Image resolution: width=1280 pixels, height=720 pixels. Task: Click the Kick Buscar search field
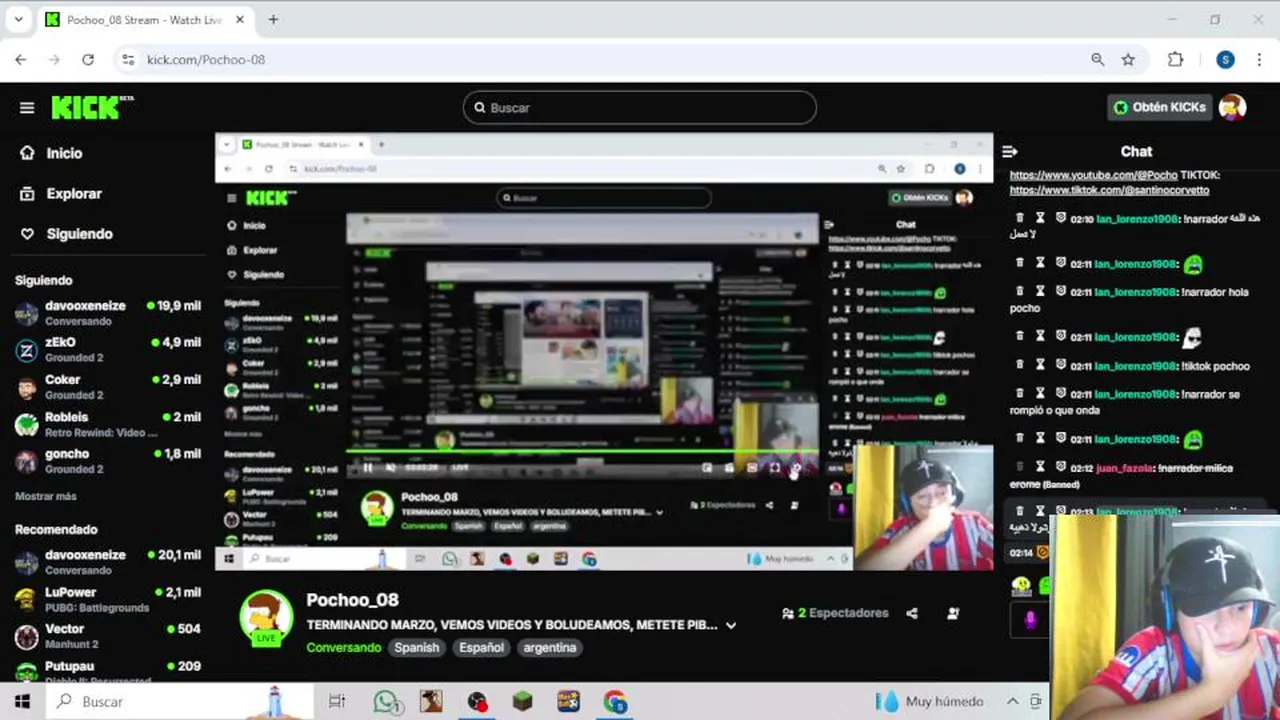[x=640, y=107]
